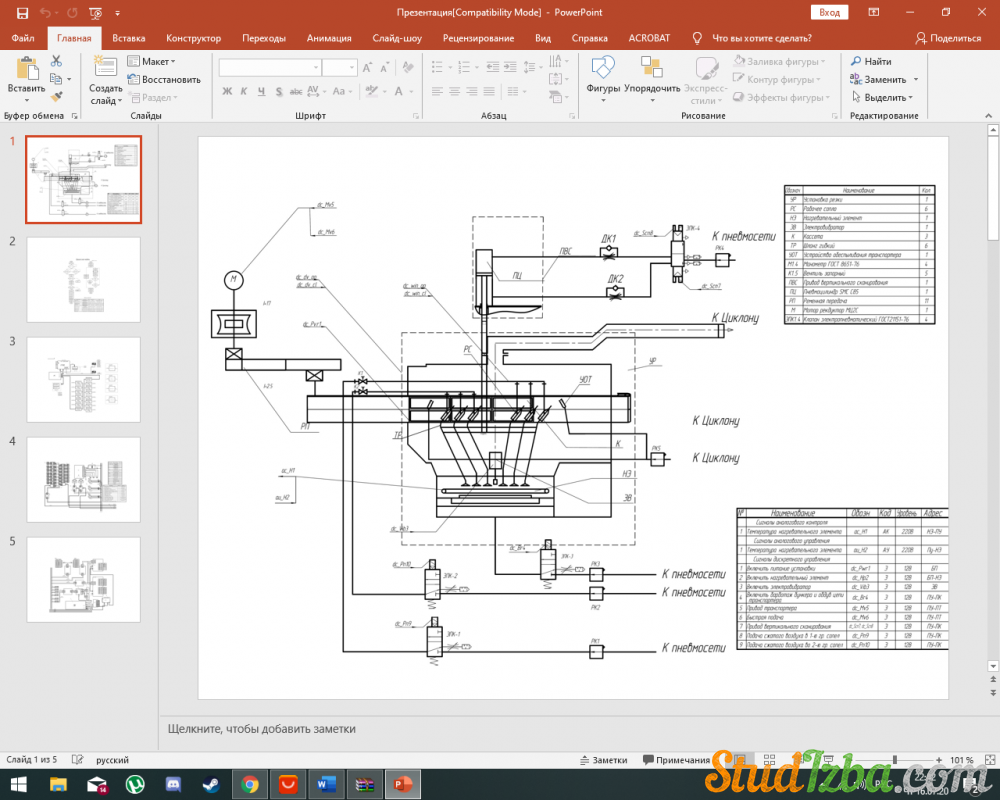
Task: Toggle normal view button in status bar
Action: [x=740, y=760]
